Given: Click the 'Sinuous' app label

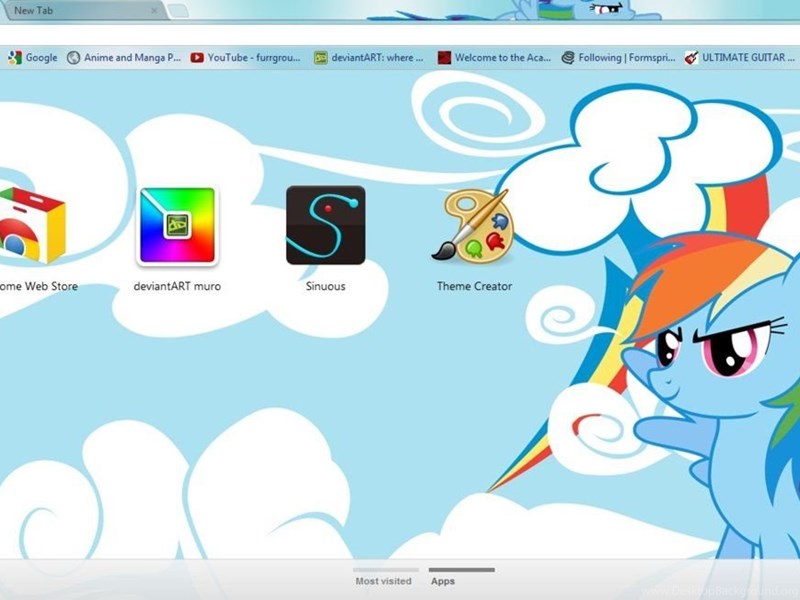Looking at the screenshot, I should click(x=326, y=286).
